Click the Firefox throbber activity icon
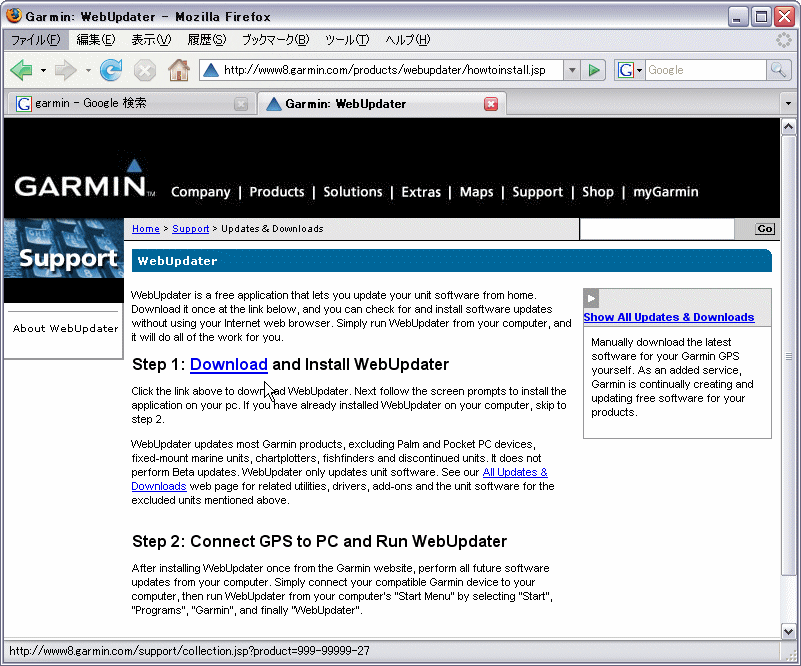Screen dimensions: 801x666 click(784, 40)
